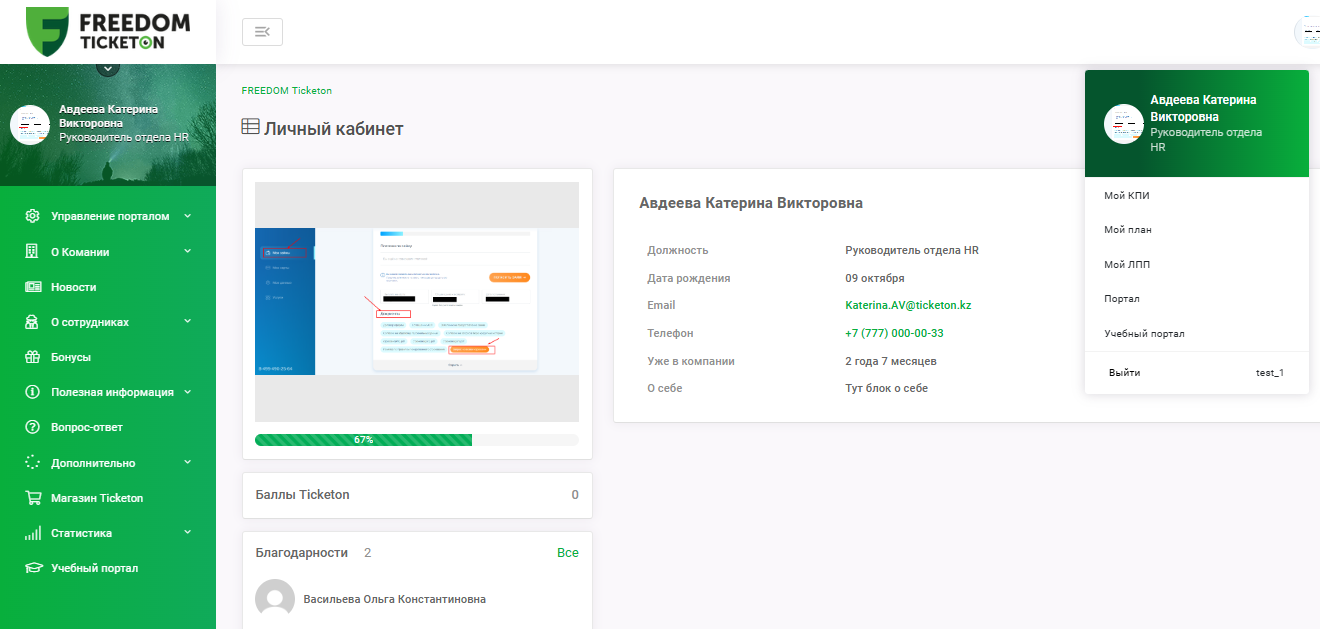Click the Полезная информация info icon
1320x629 pixels.
click(33, 392)
